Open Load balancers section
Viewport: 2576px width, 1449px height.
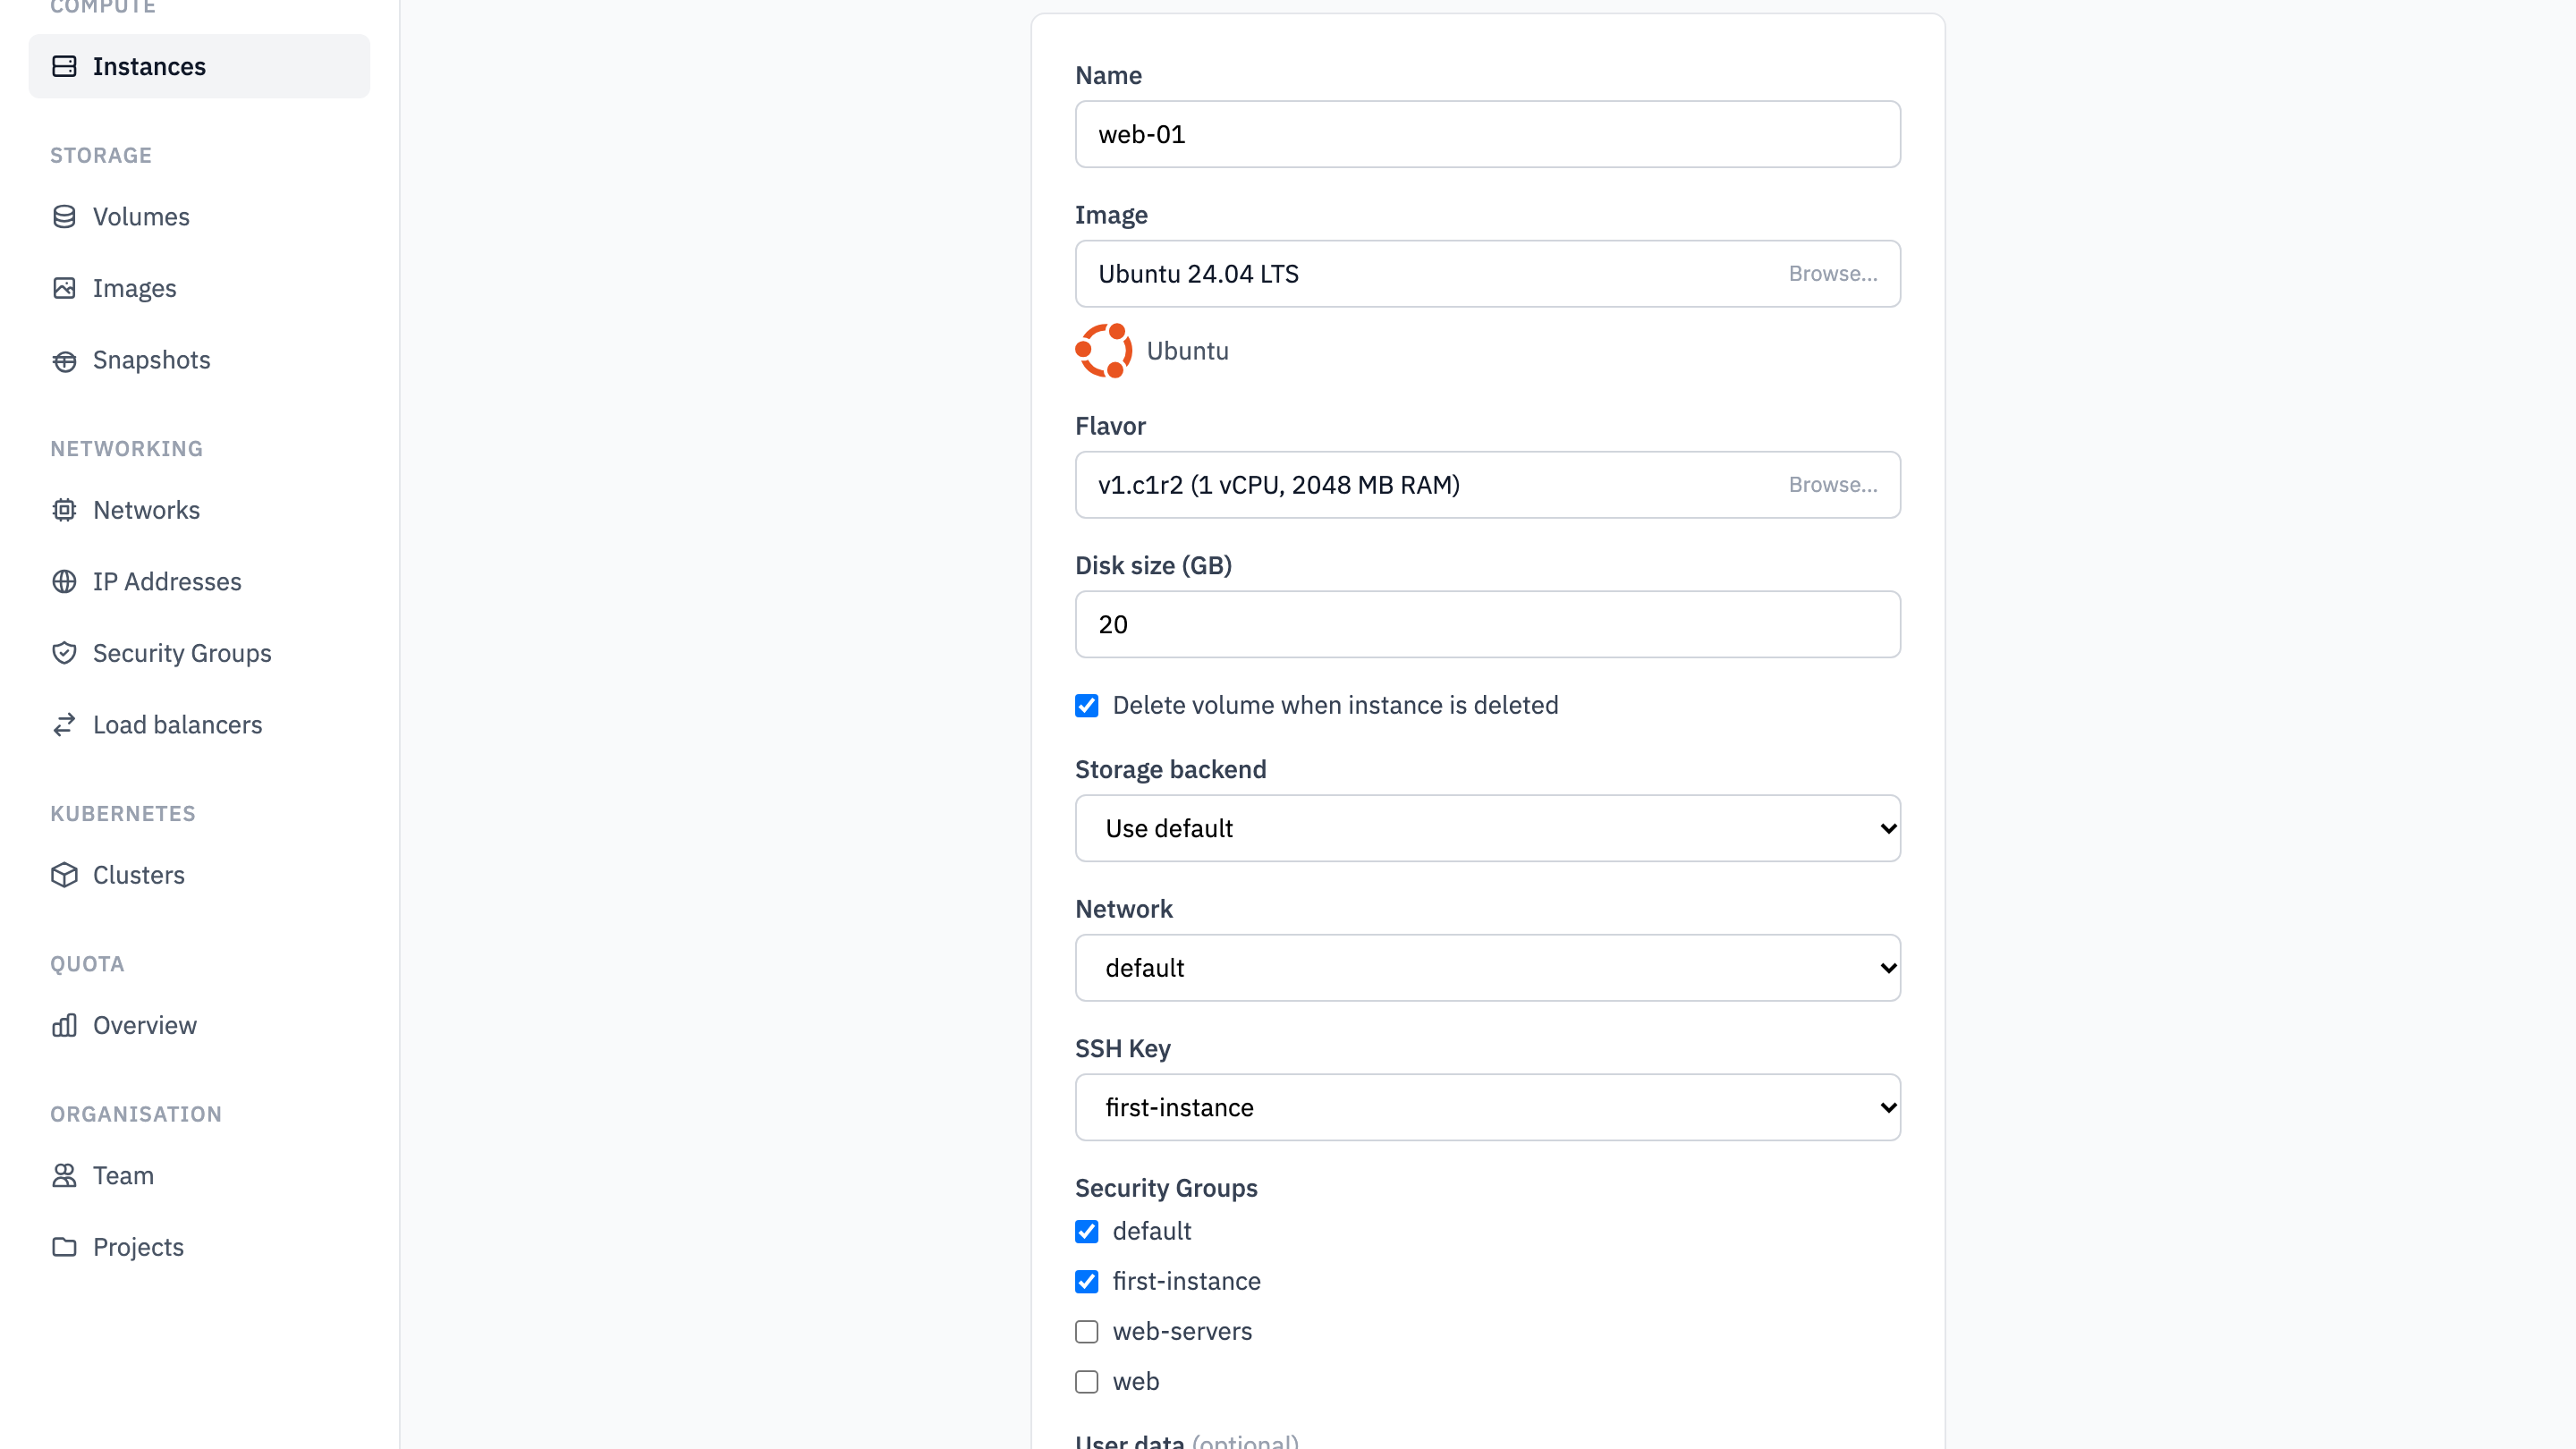[x=199, y=725]
